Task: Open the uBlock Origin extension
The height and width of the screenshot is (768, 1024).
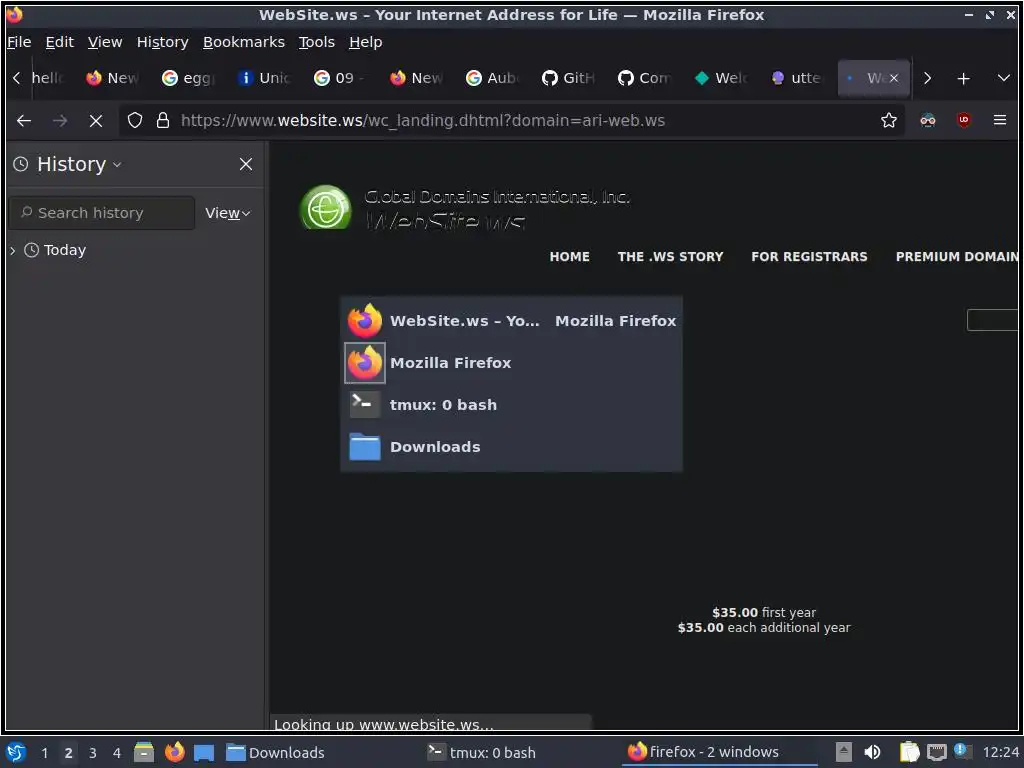Action: pyautogui.click(x=963, y=120)
